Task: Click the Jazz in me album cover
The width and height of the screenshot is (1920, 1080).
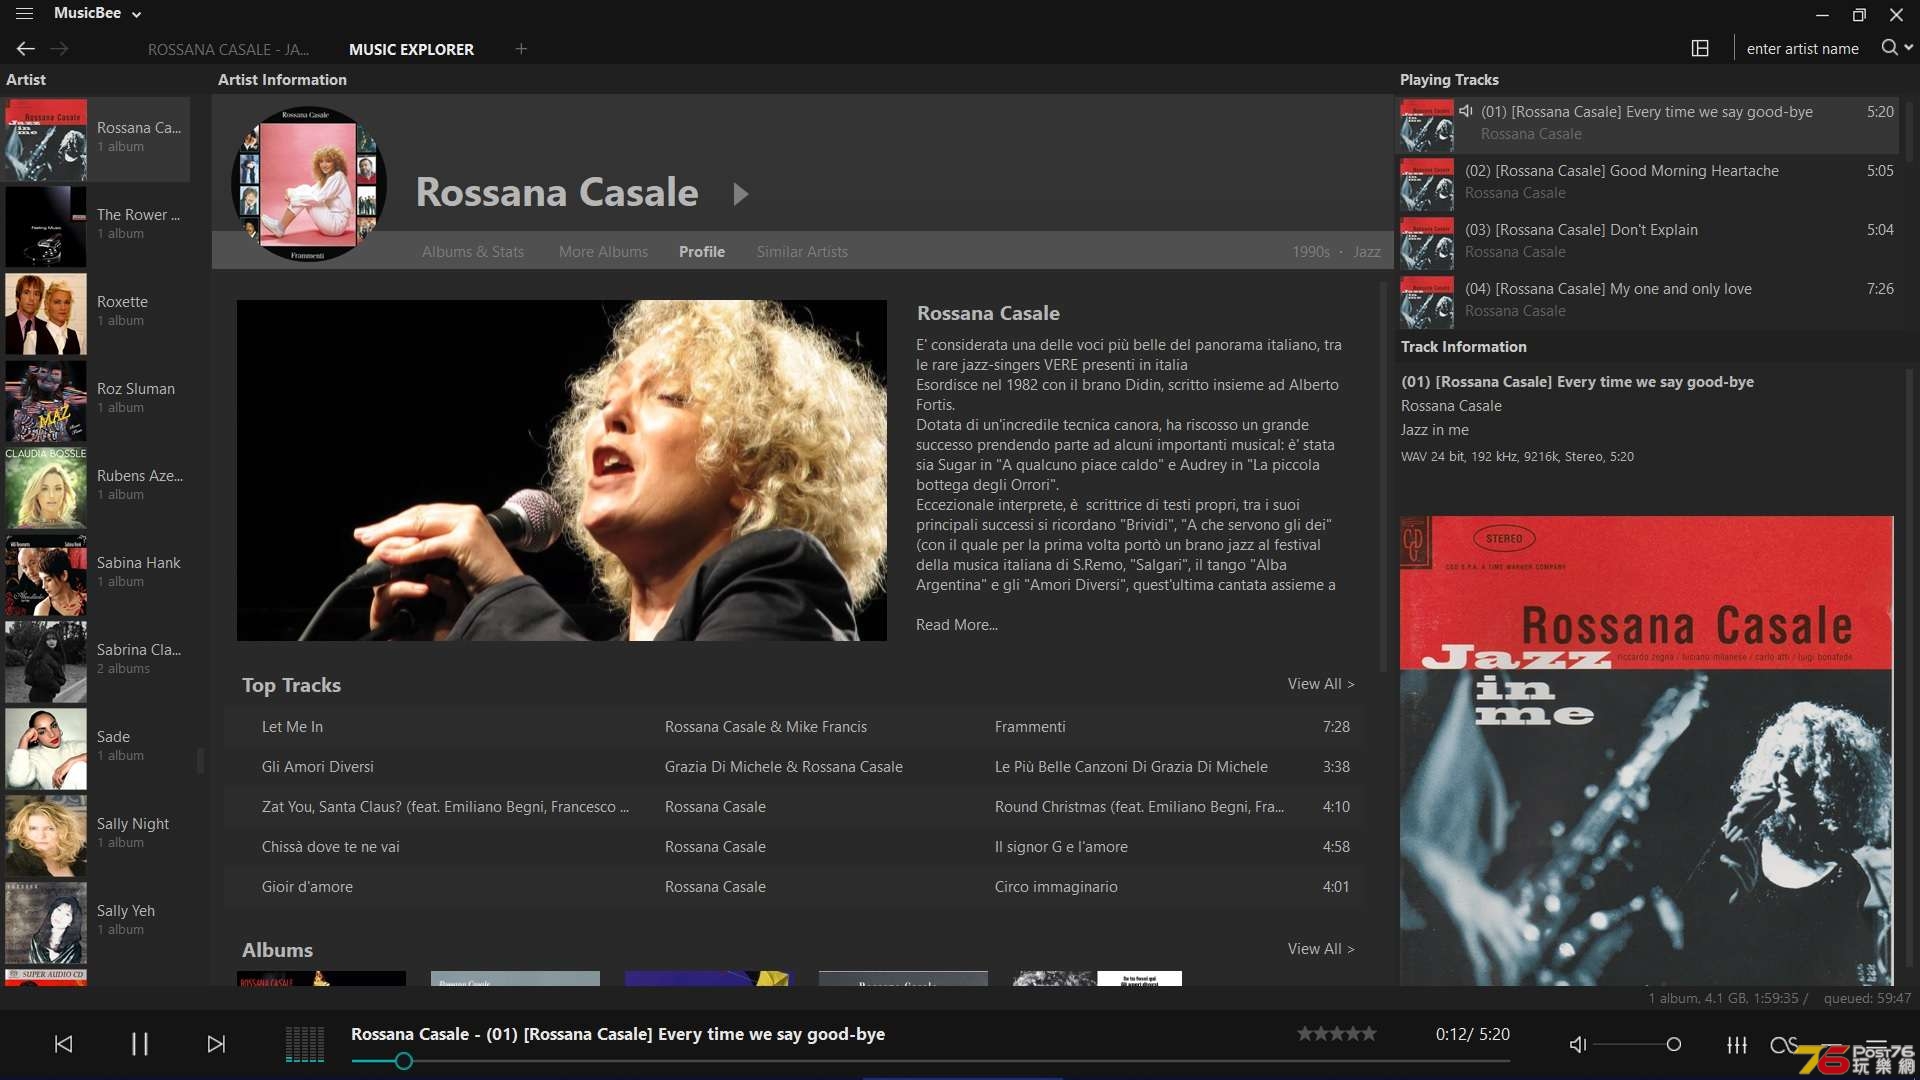Action: click(1647, 751)
